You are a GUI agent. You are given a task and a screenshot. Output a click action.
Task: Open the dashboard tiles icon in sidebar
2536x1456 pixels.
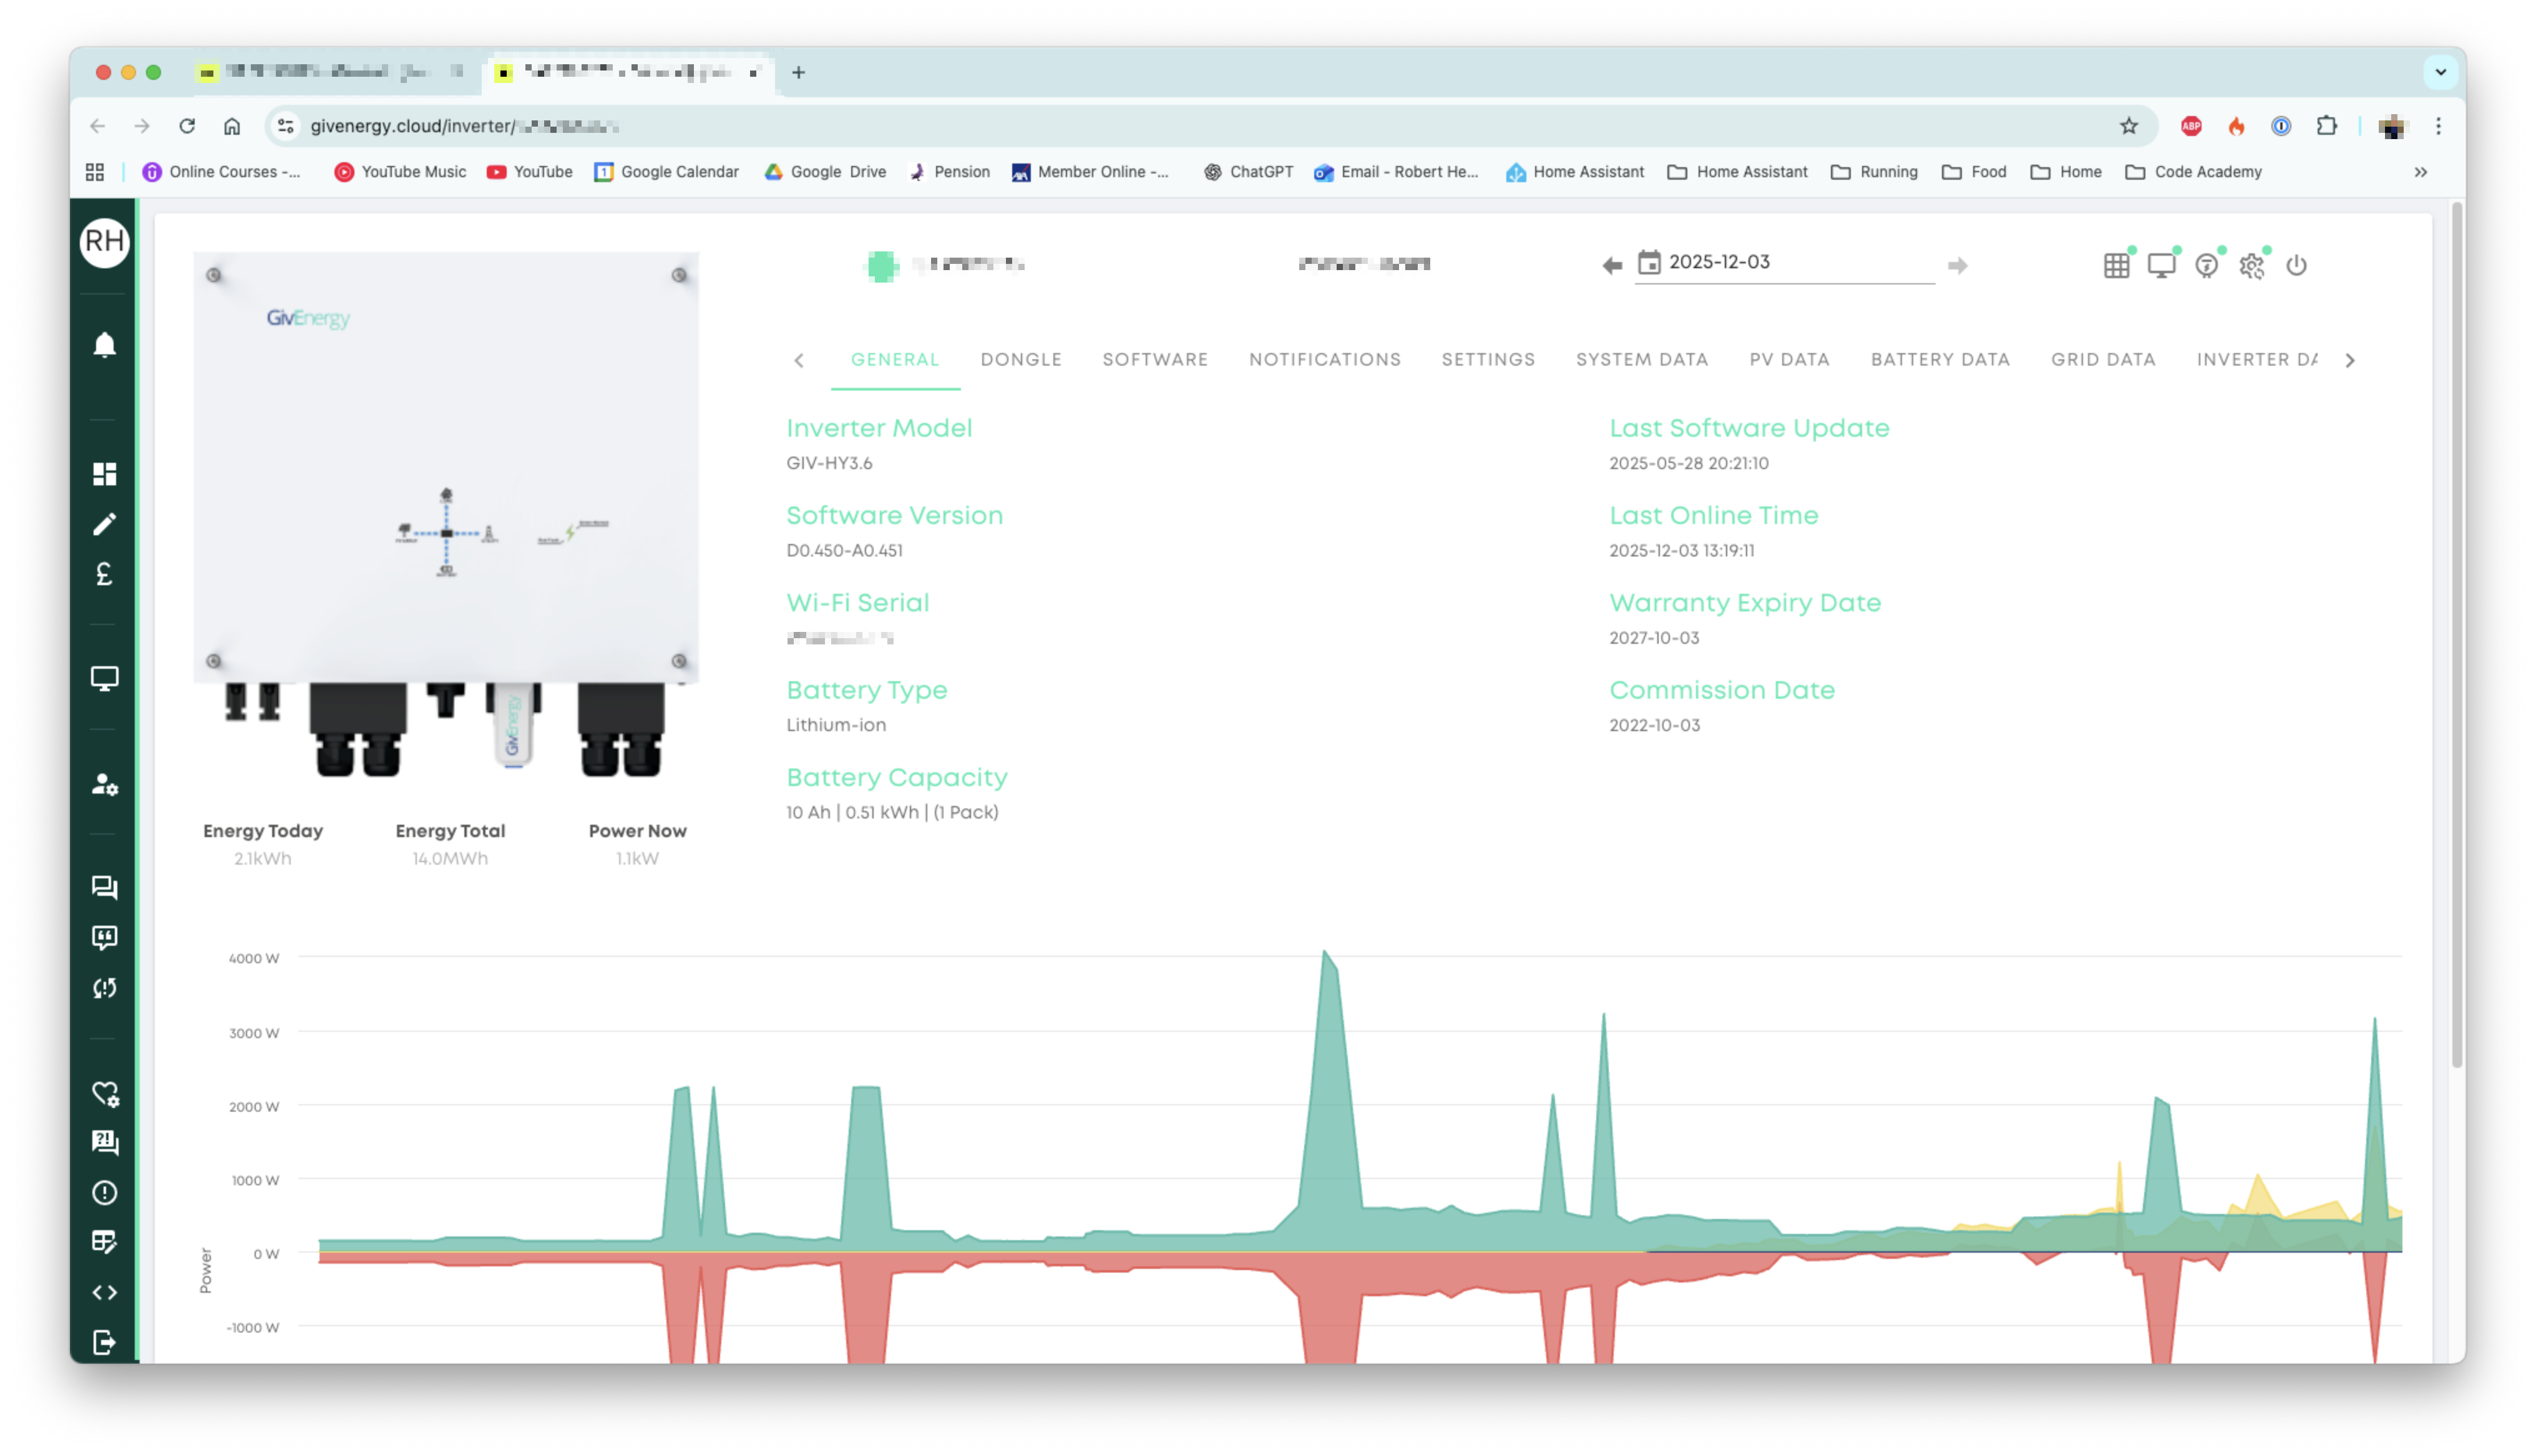(x=104, y=473)
